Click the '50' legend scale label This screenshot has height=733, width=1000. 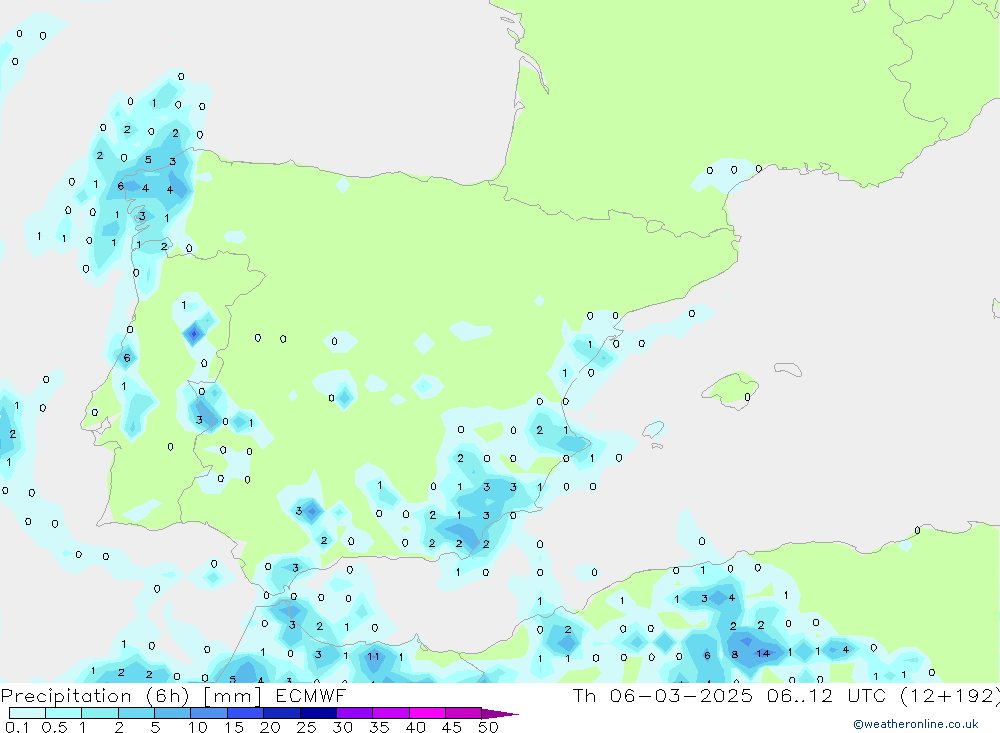489,727
